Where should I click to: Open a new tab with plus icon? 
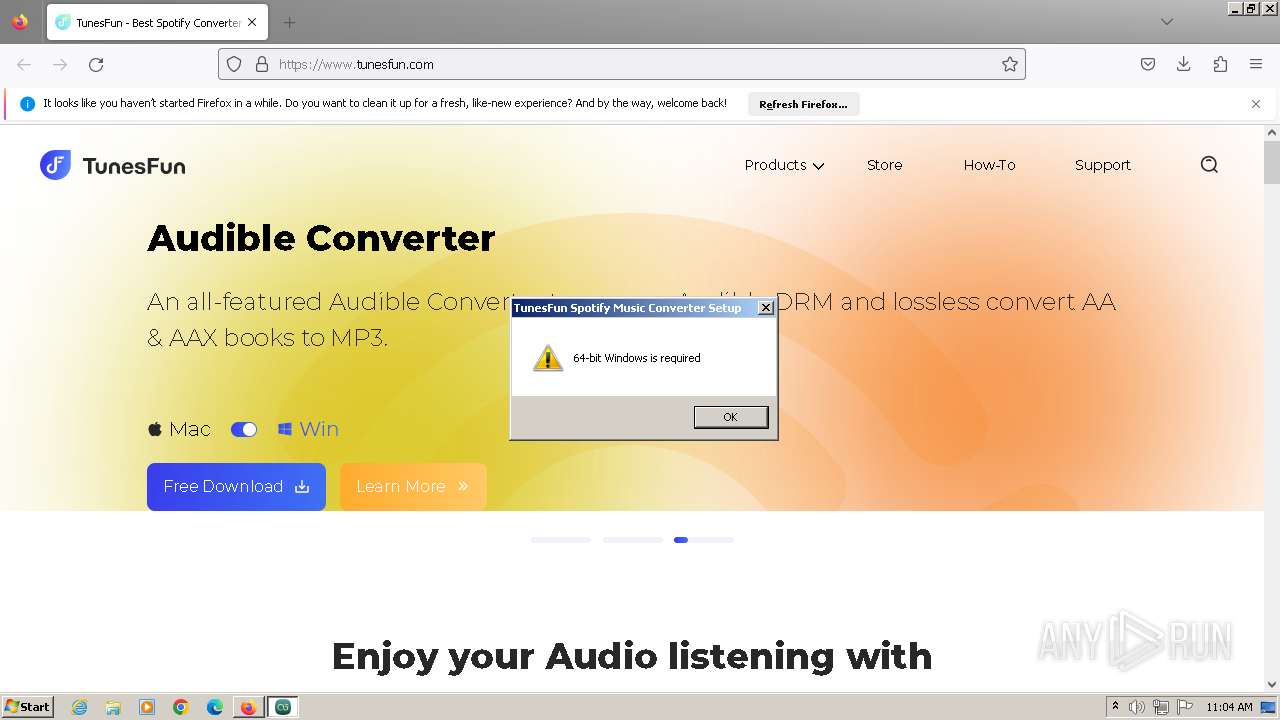(289, 22)
